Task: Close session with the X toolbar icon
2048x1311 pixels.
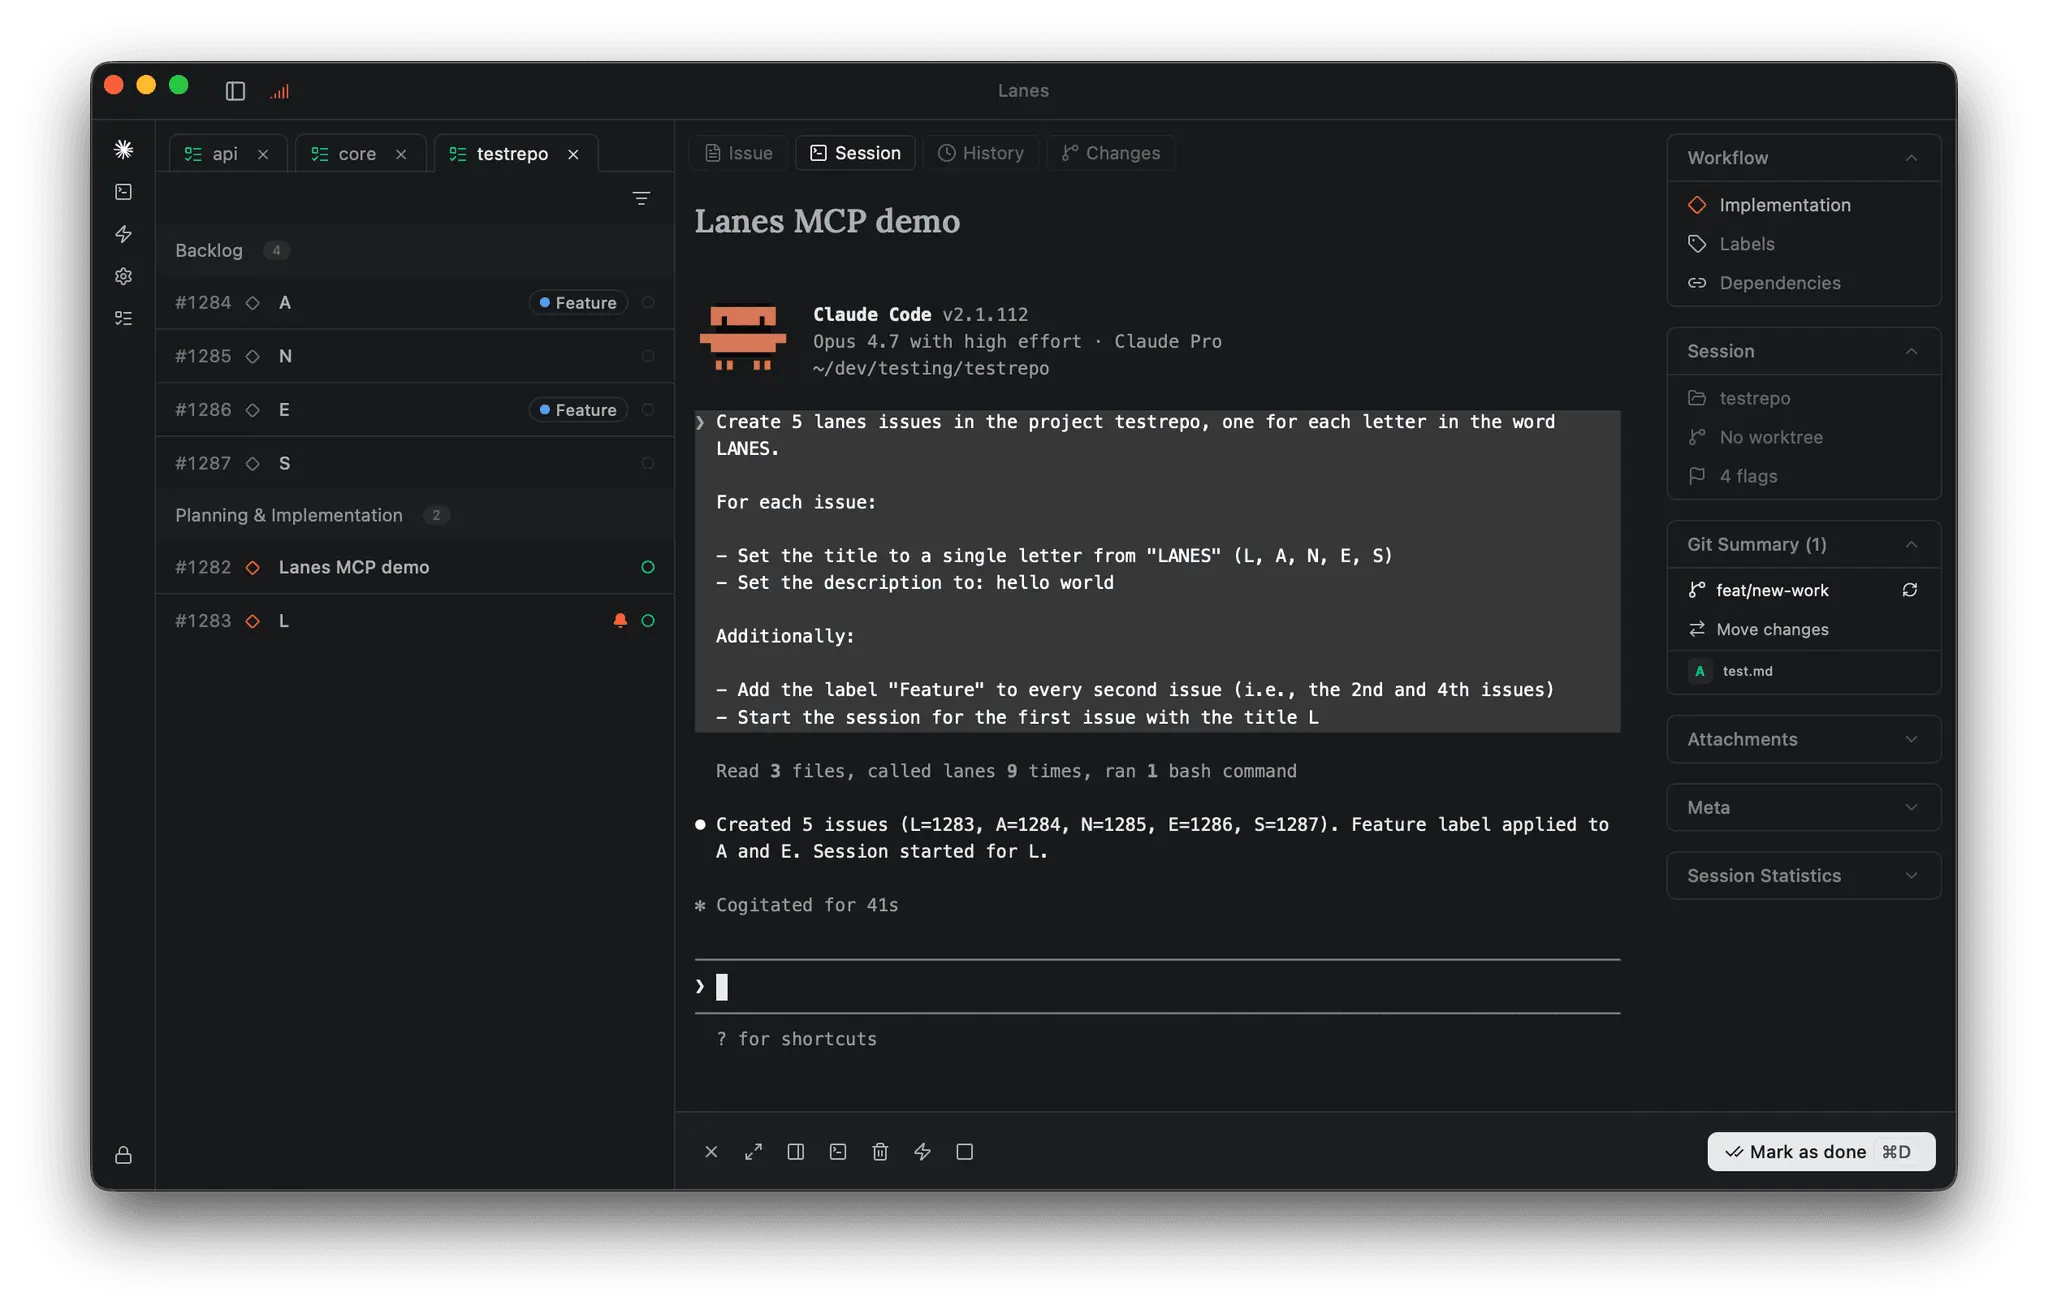Action: 711,1152
